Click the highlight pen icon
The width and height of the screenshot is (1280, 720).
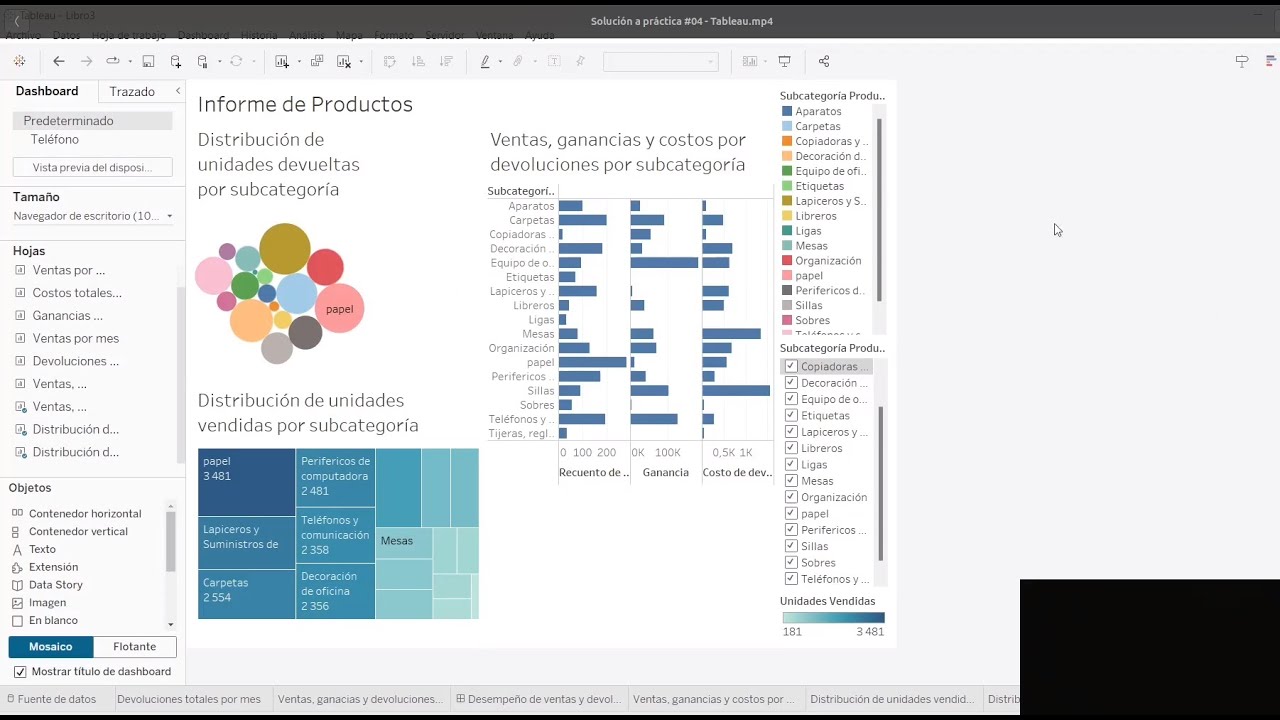(485, 61)
